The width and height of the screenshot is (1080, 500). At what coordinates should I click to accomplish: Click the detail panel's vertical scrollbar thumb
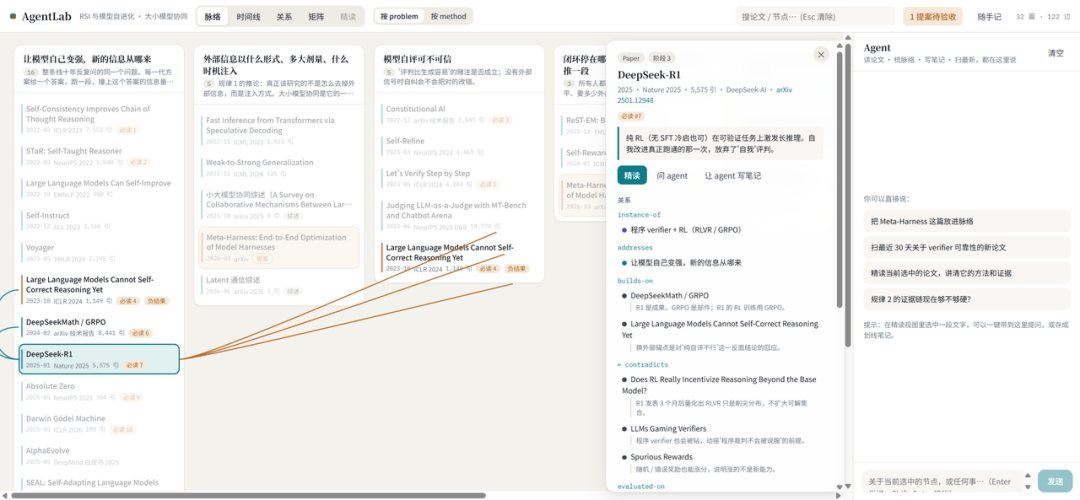coord(839,180)
